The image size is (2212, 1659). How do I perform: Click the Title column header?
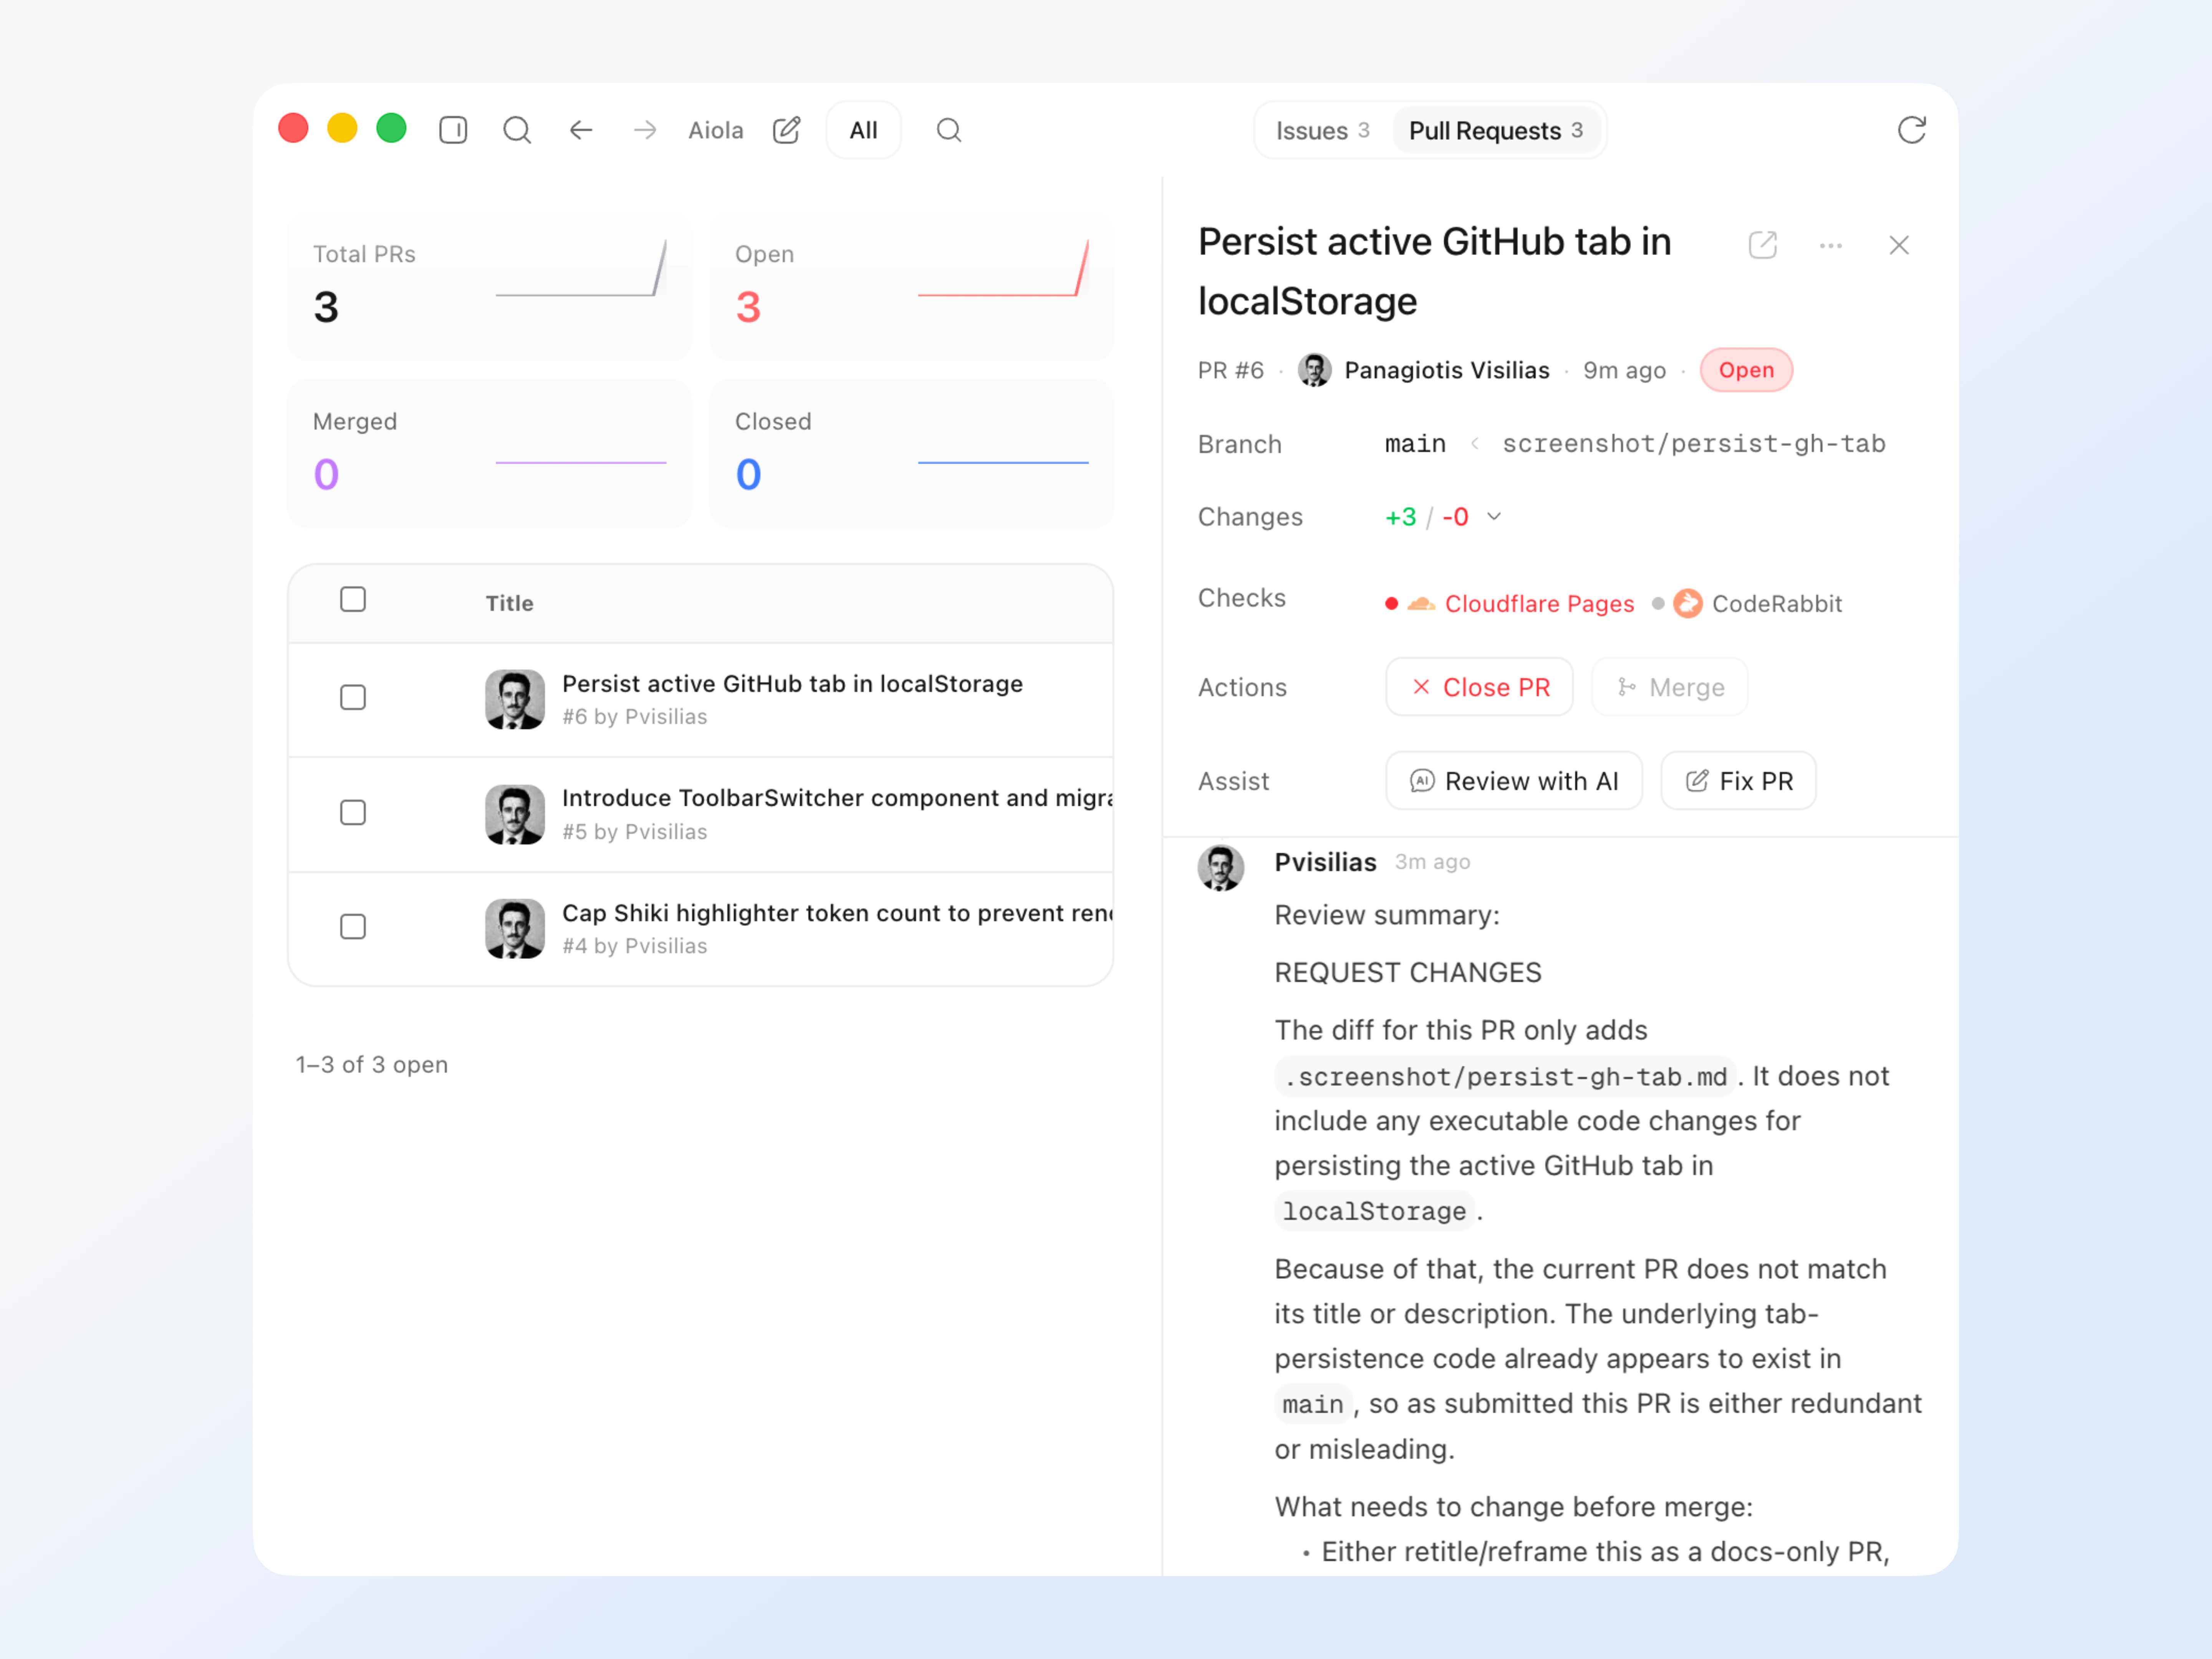tap(510, 603)
